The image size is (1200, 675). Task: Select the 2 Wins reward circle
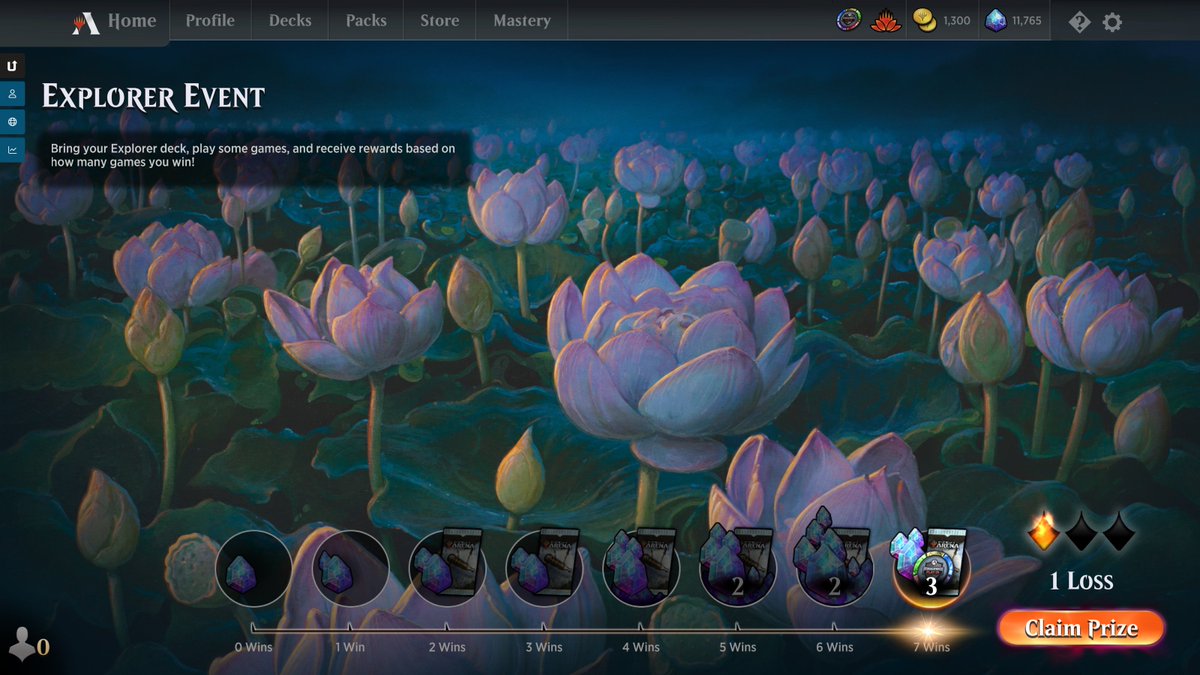447,569
